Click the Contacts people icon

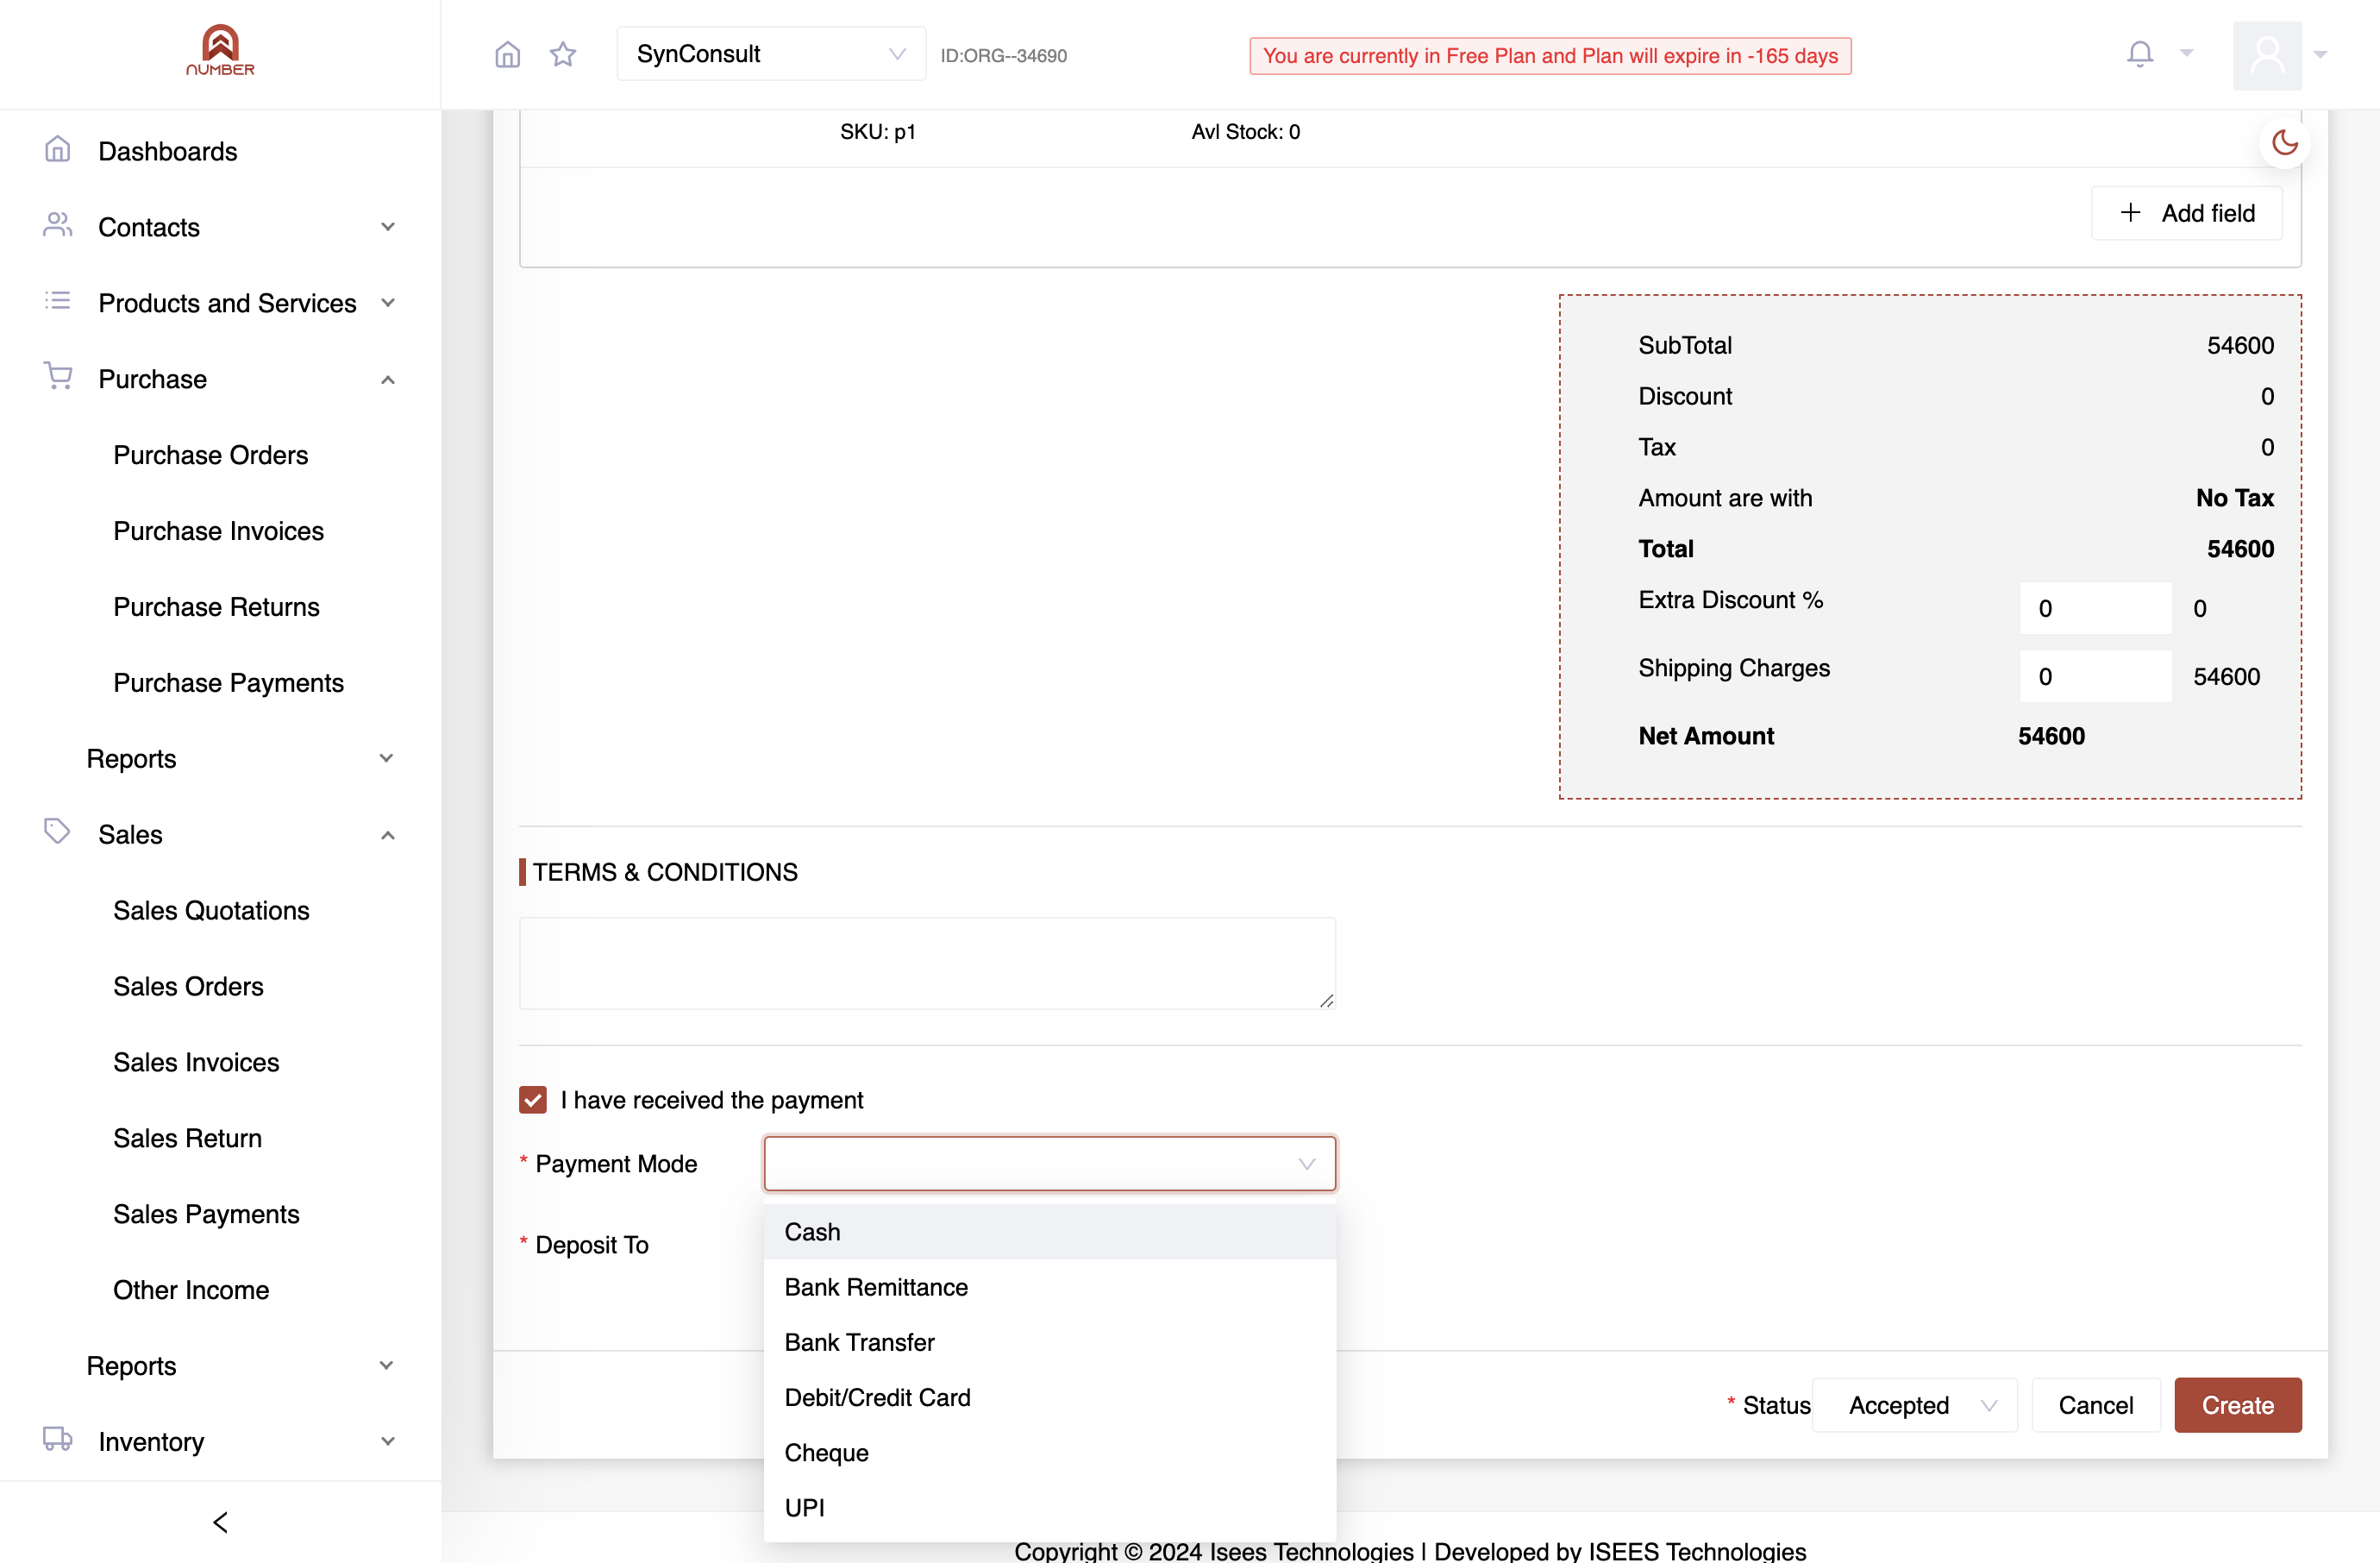pos(58,226)
